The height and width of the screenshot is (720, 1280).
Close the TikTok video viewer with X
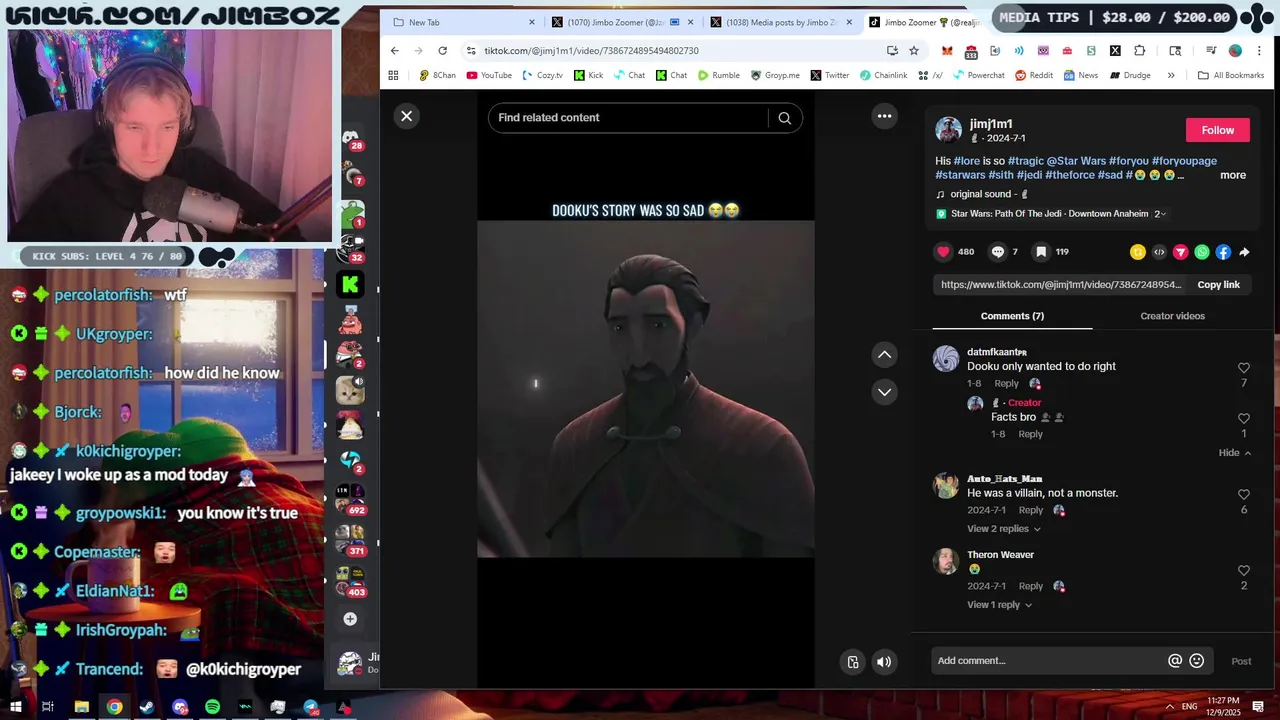point(407,116)
